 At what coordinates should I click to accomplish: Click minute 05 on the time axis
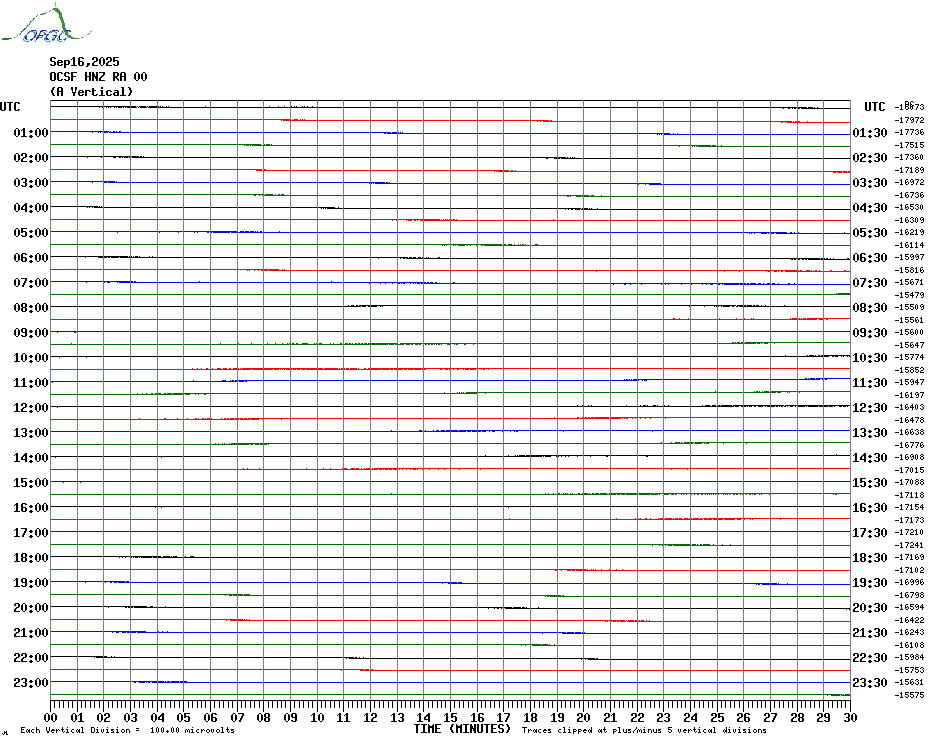(x=184, y=717)
